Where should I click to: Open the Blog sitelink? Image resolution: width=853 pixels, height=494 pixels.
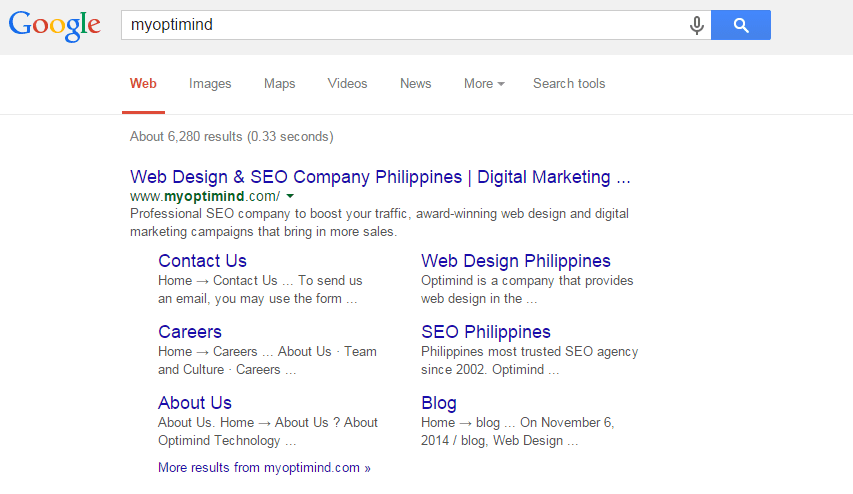(x=438, y=403)
